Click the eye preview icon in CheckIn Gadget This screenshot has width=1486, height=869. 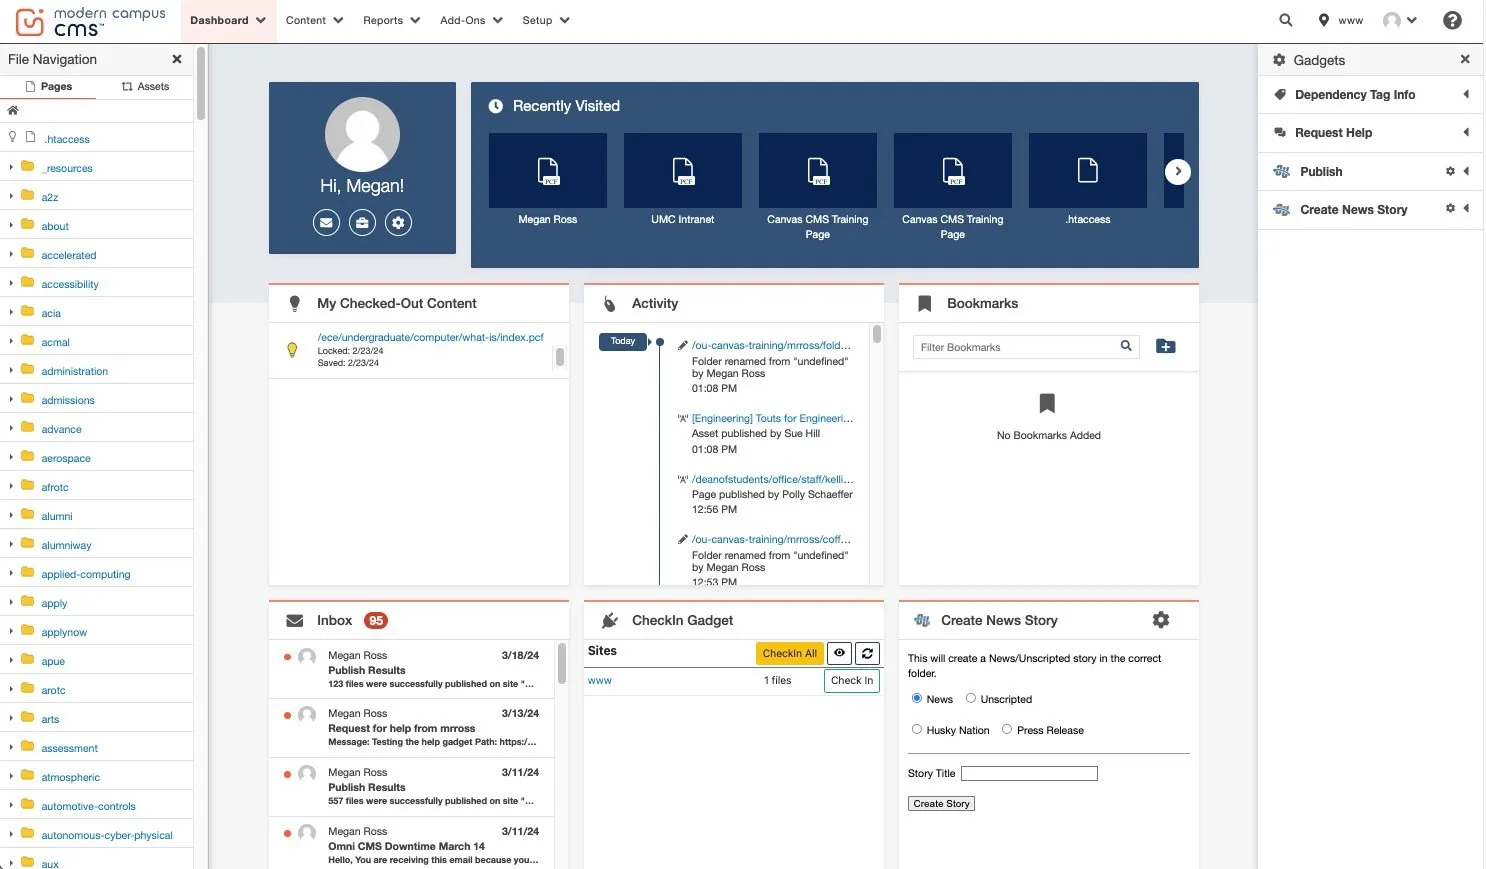click(x=839, y=653)
